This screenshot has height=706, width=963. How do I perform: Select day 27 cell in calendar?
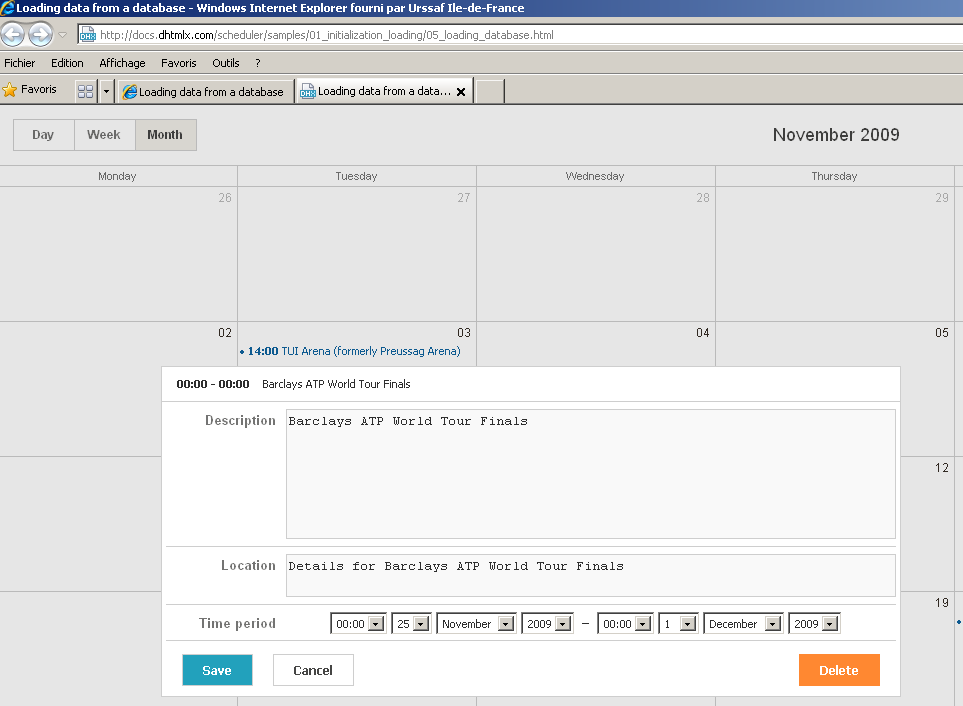click(x=357, y=254)
